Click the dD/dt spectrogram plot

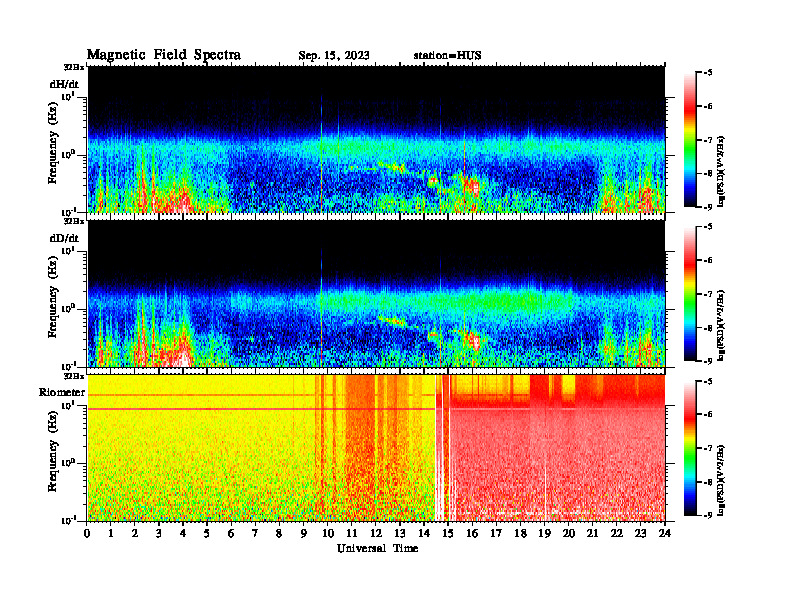tap(376, 293)
